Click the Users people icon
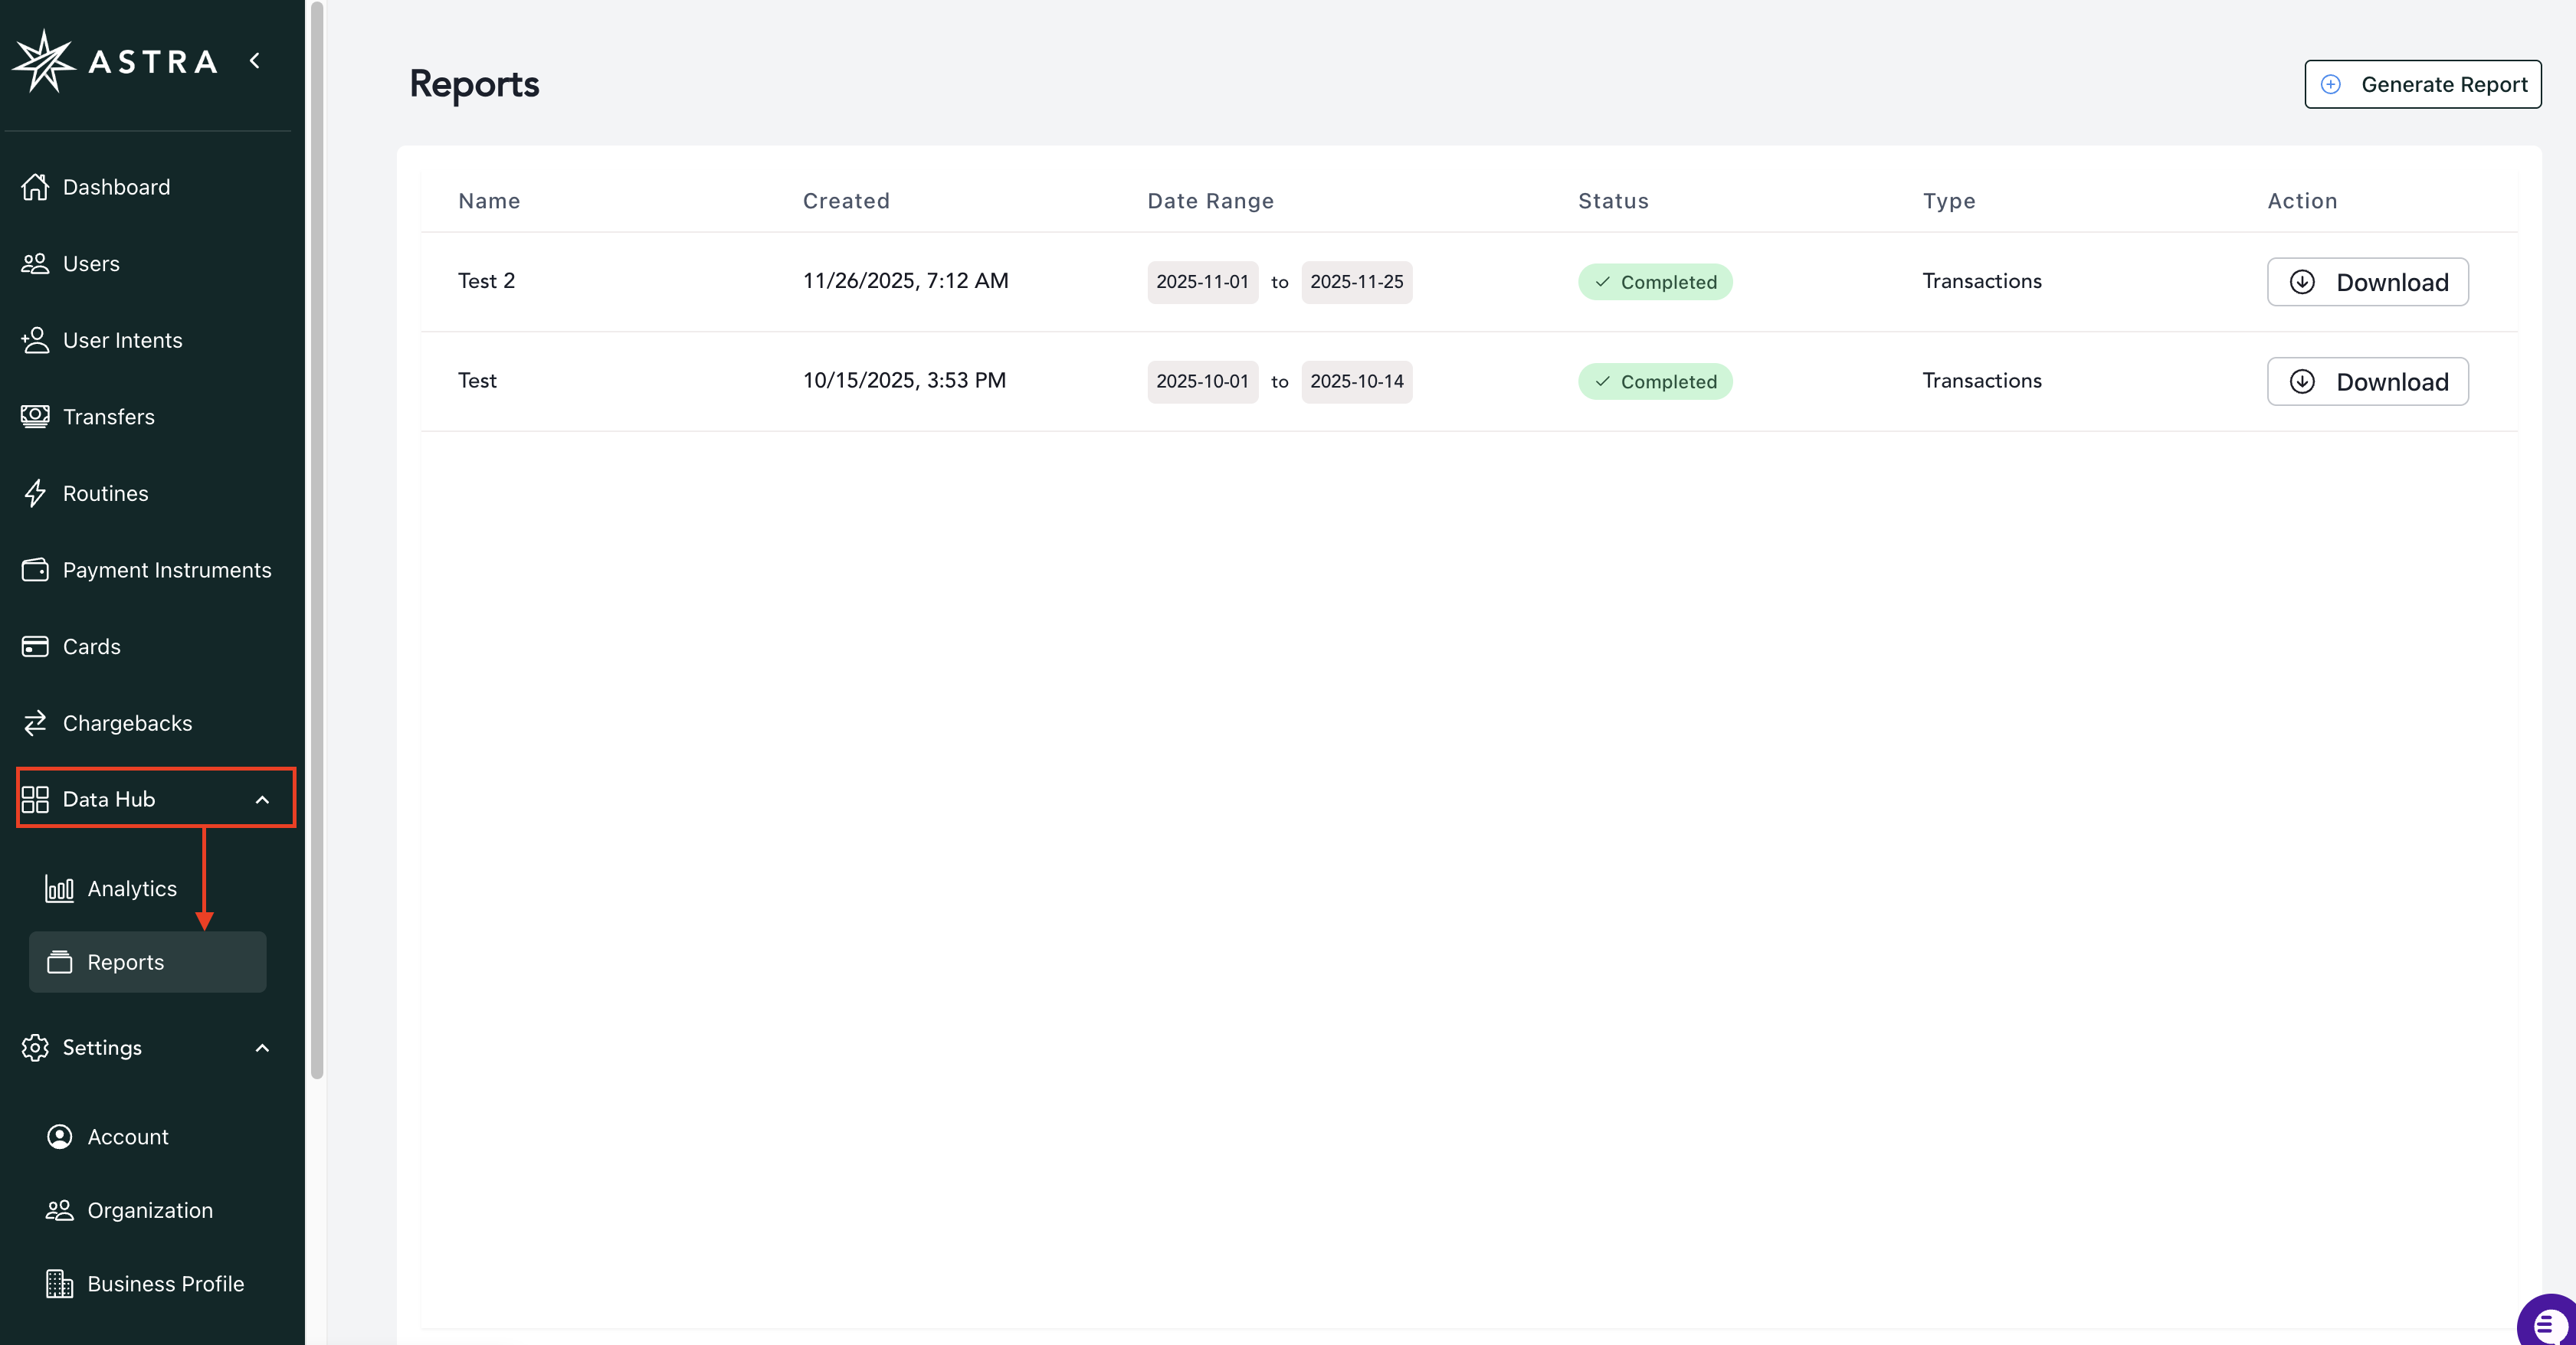Image resolution: width=2576 pixels, height=1345 pixels. [x=35, y=264]
